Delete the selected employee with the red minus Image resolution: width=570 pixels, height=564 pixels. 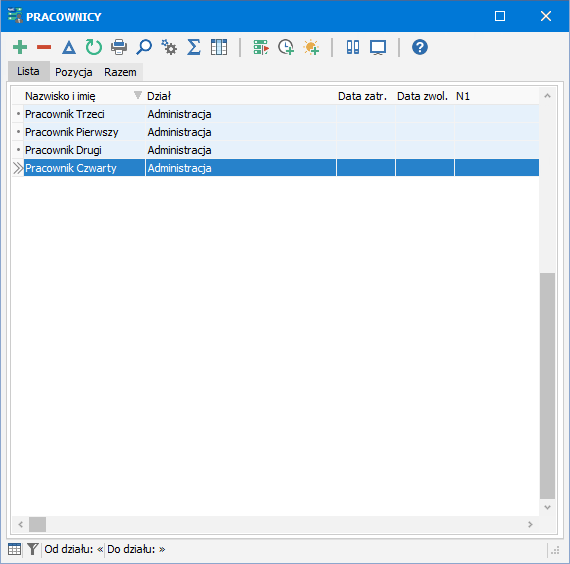coord(44,47)
